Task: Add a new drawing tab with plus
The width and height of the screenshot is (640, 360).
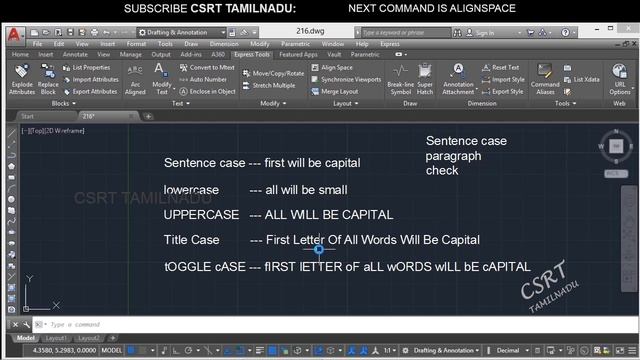Action: click(x=148, y=116)
